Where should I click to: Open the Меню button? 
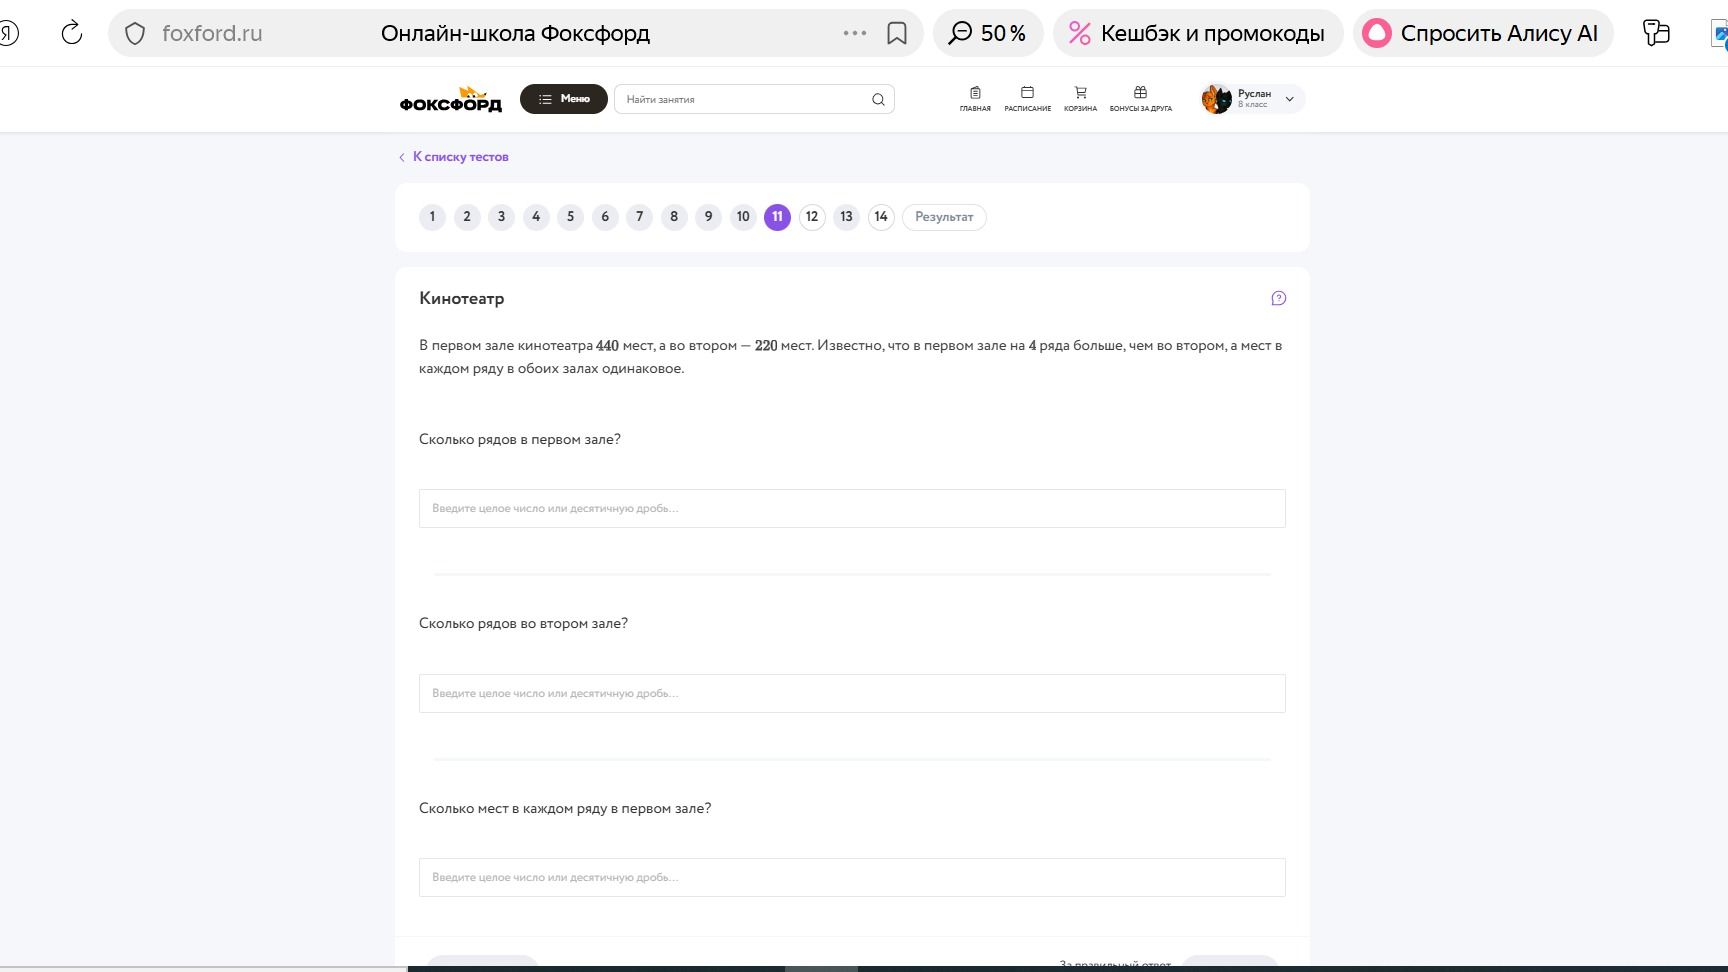pos(564,99)
